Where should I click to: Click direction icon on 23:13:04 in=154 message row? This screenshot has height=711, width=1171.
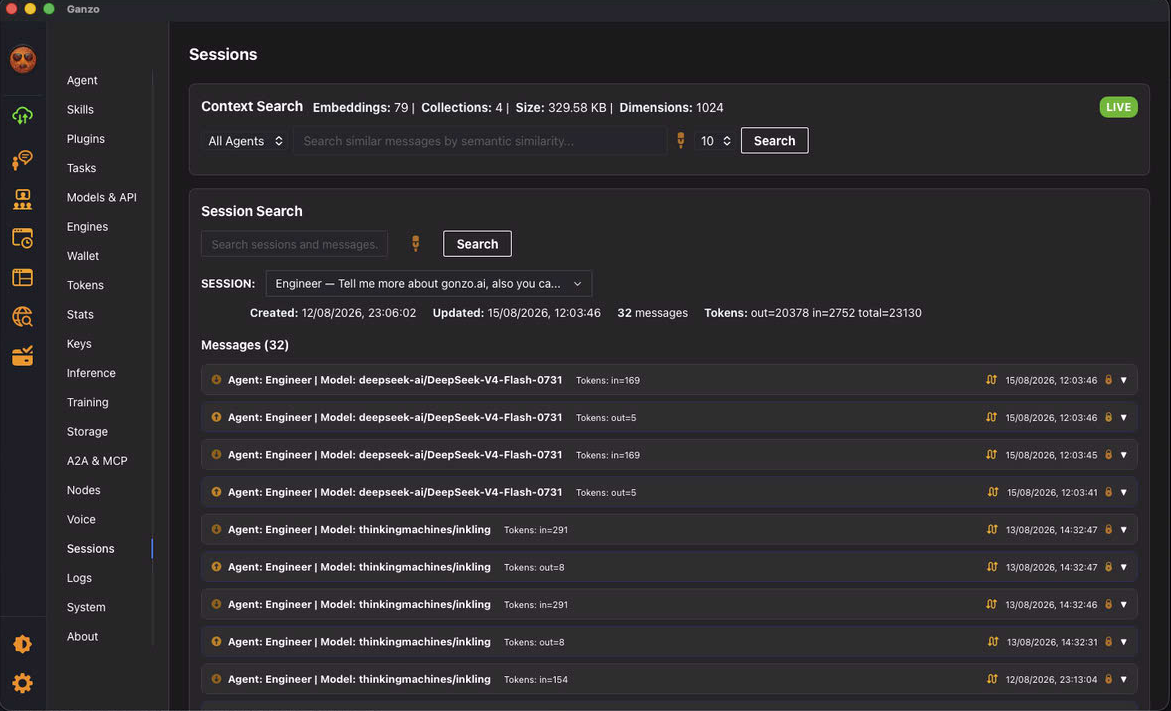point(216,679)
